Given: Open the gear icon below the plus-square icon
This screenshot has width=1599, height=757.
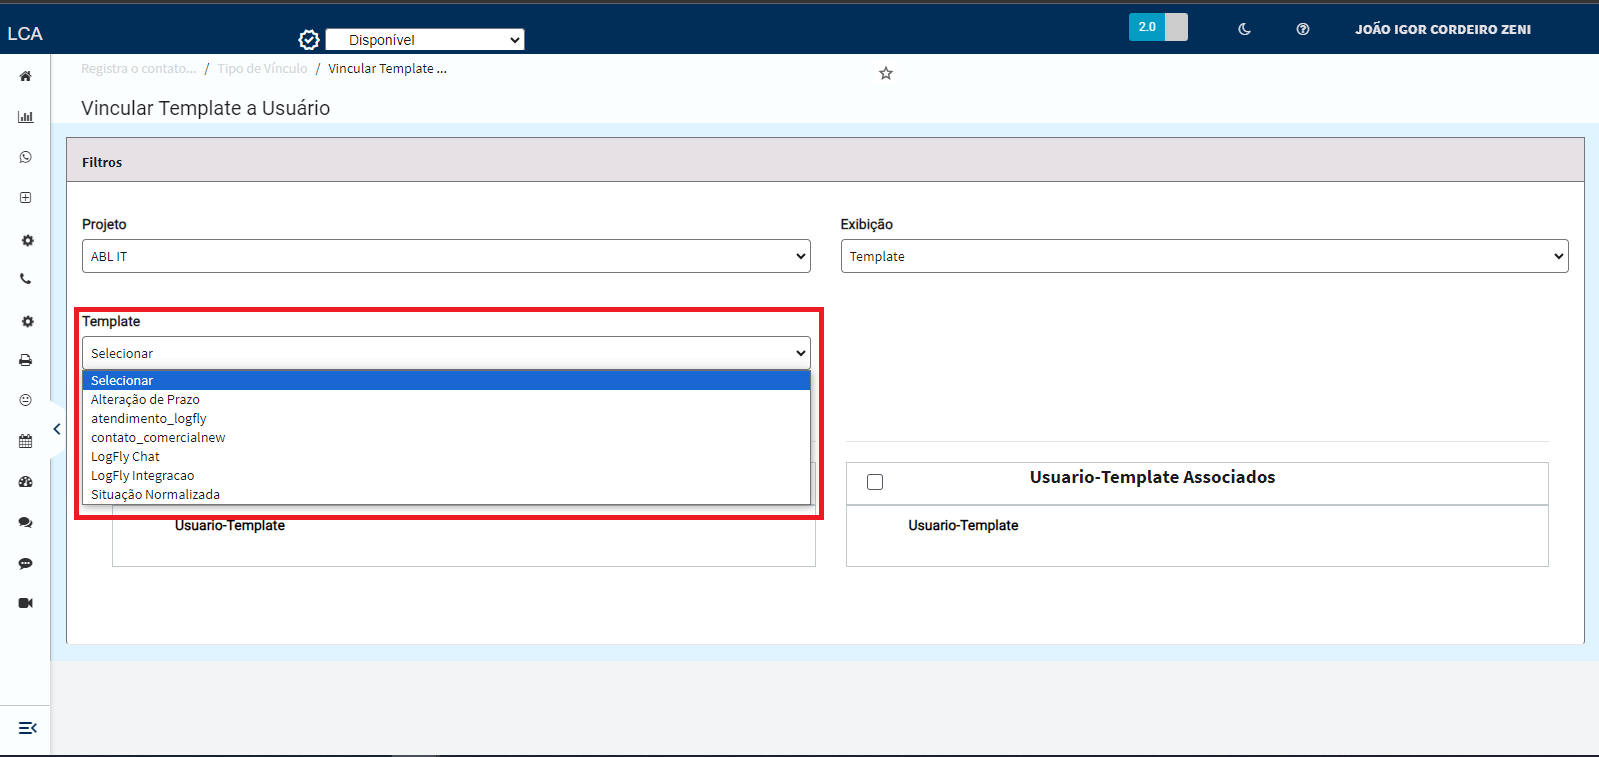Looking at the screenshot, I should point(27,240).
